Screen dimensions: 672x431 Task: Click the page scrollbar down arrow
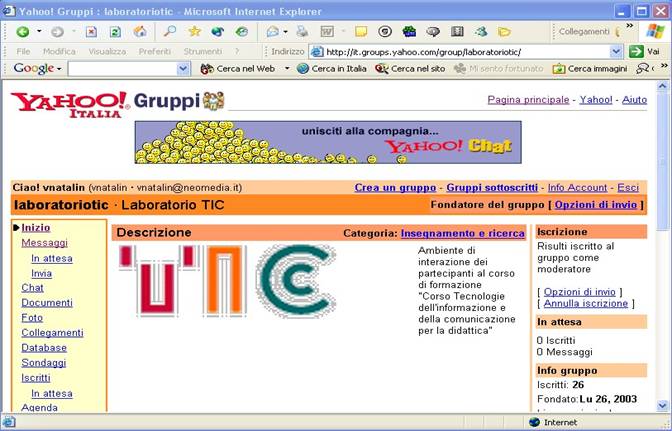[x=663, y=405]
